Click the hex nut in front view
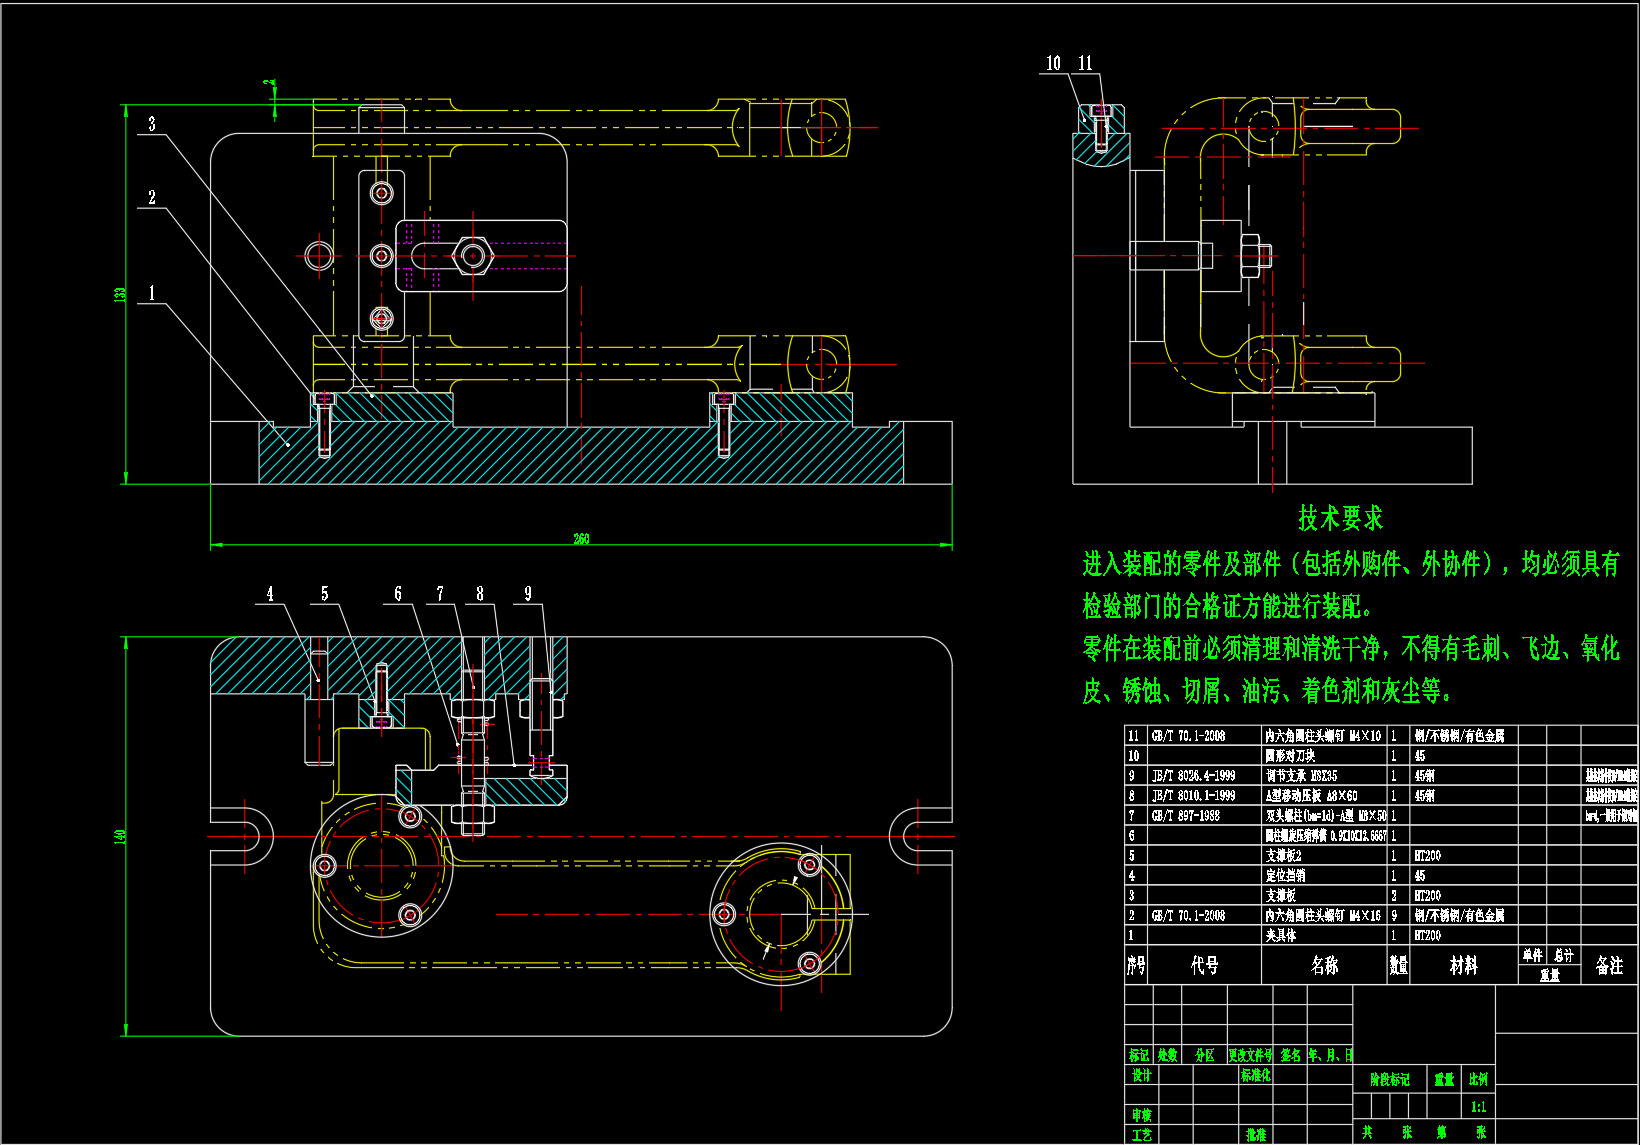This screenshot has width=1640, height=1145. pyautogui.click(x=471, y=255)
